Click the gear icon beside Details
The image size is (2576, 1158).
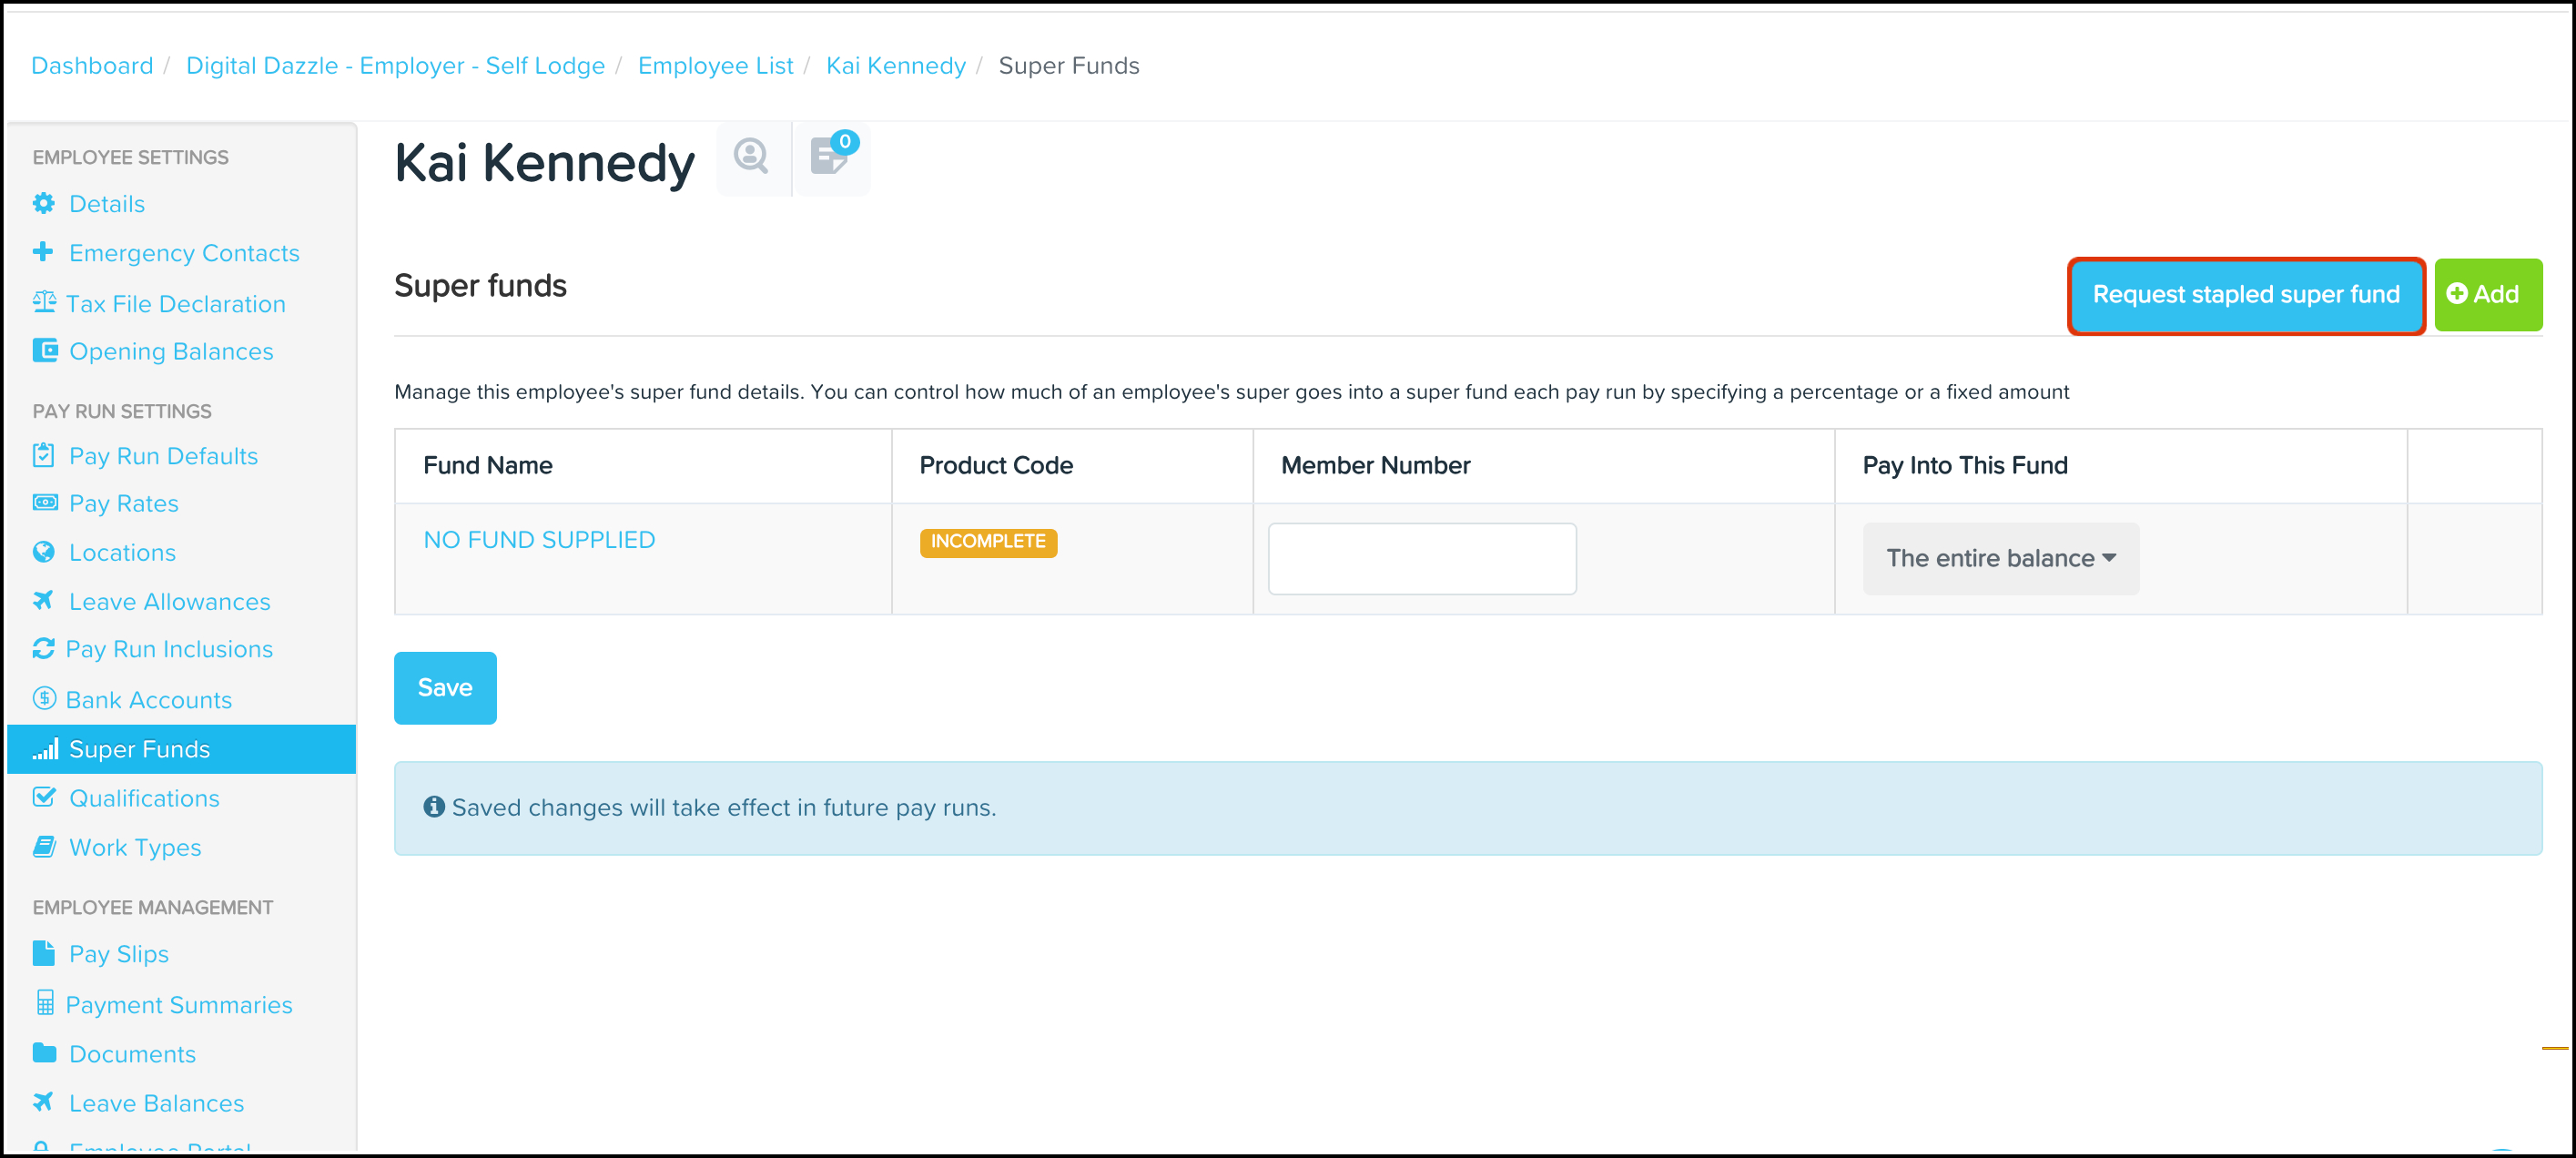44,204
